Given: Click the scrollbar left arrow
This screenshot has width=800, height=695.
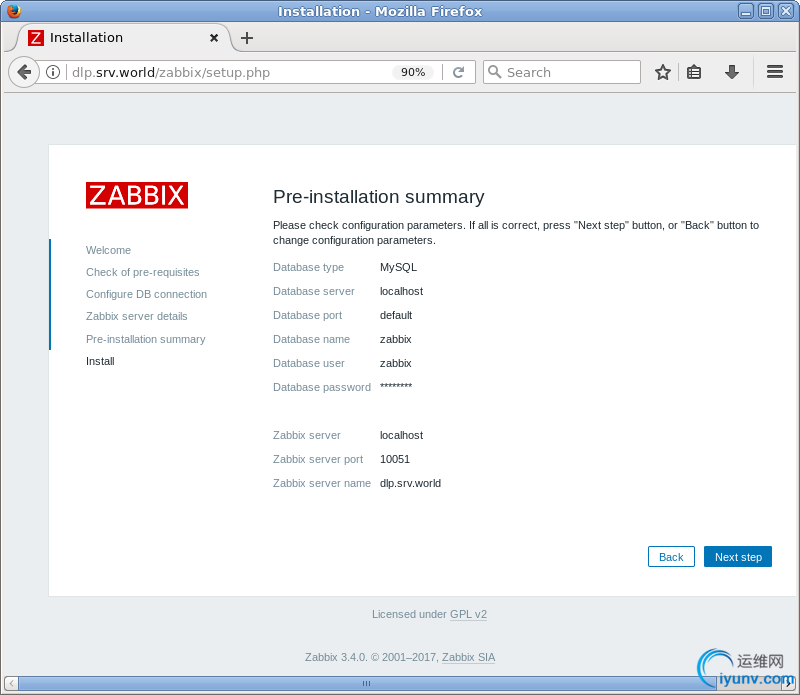Looking at the screenshot, I should pos(11,683).
